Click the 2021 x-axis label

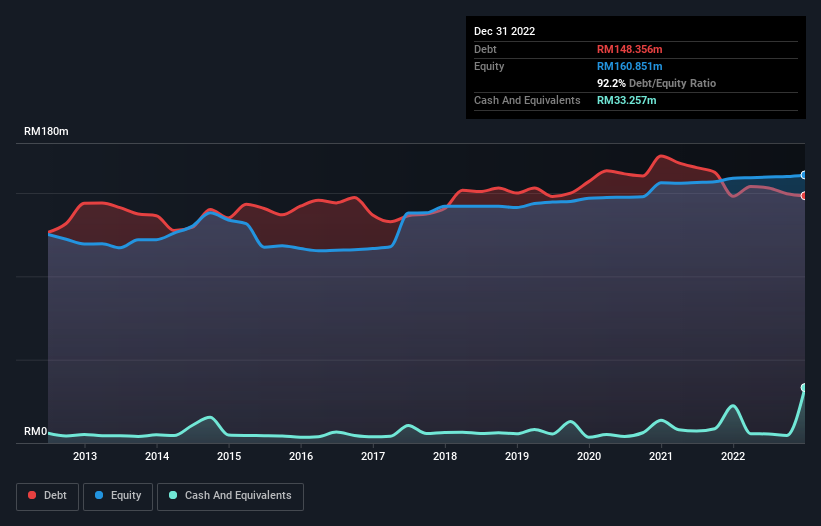(x=661, y=456)
